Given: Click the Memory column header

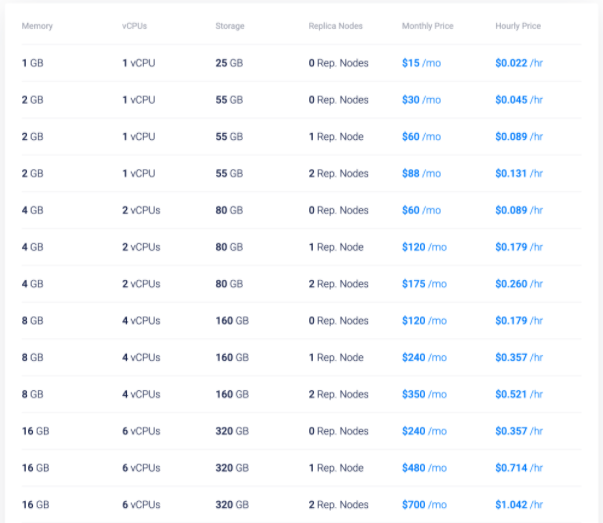Looking at the screenshot, I should pos(37,26).
